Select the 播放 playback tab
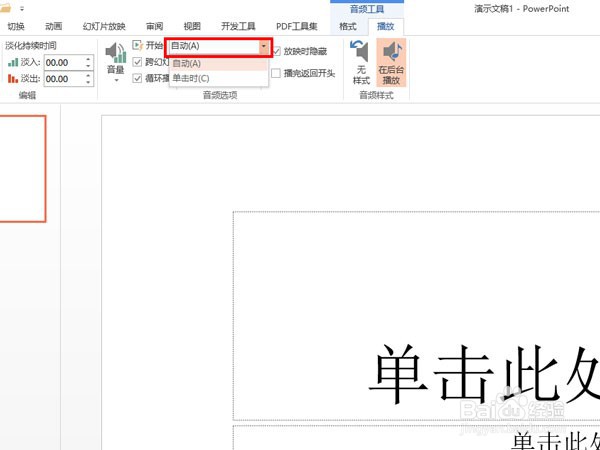 (385, 26)
